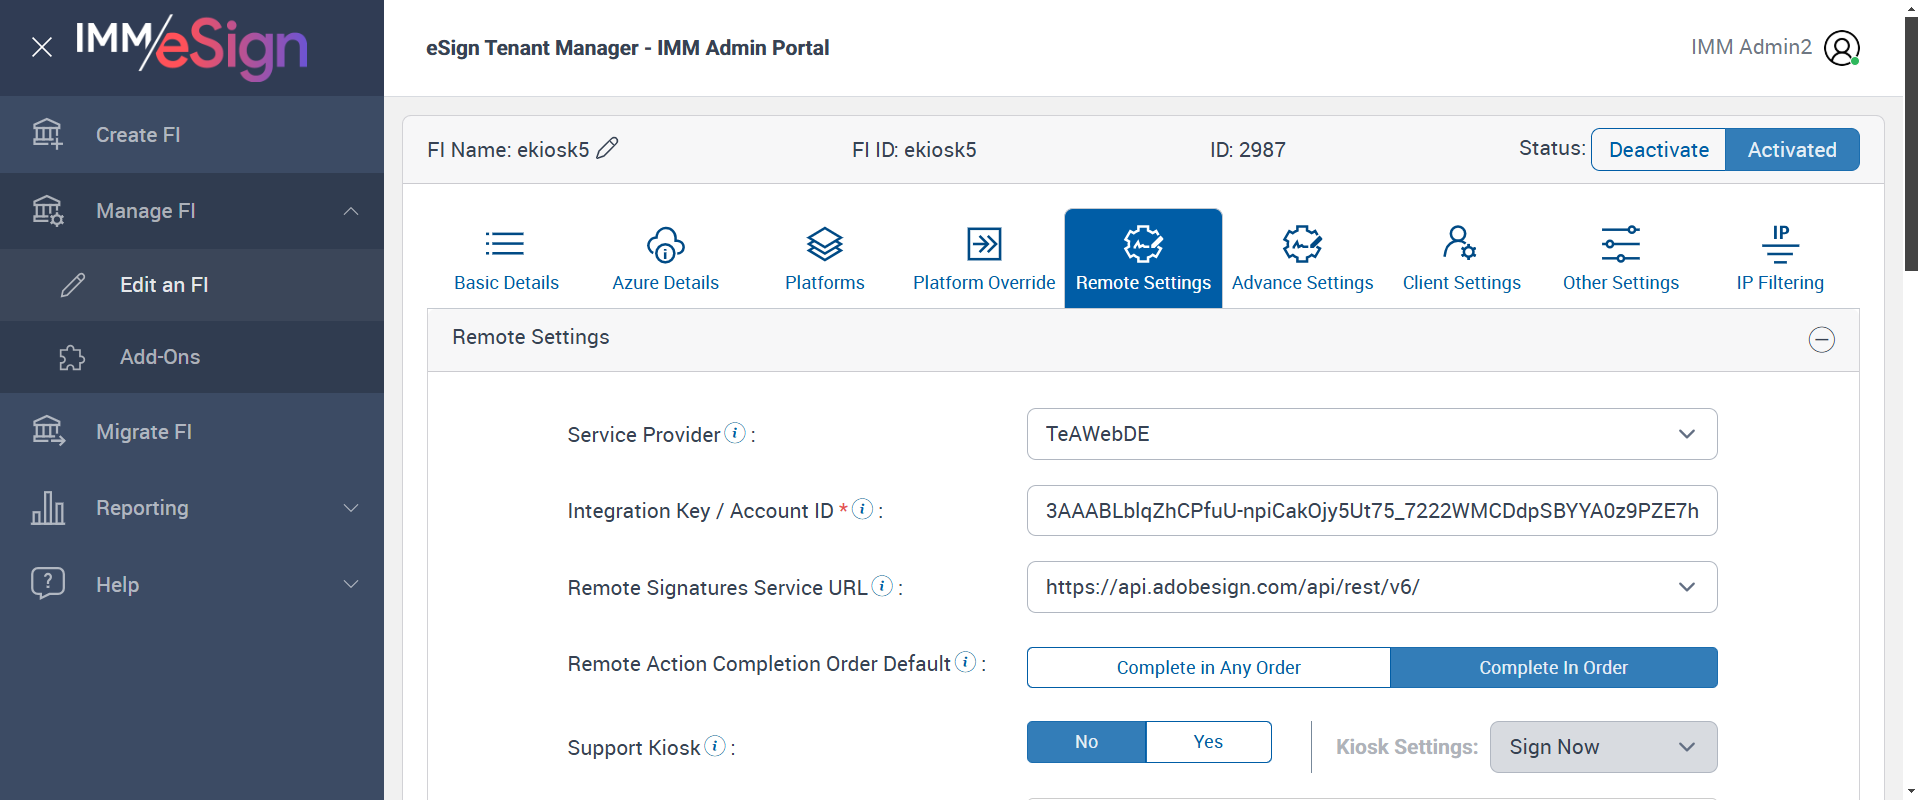1920x800 pixels.
Task: Close the sidebar with the X icon
Action: point(42,47)
